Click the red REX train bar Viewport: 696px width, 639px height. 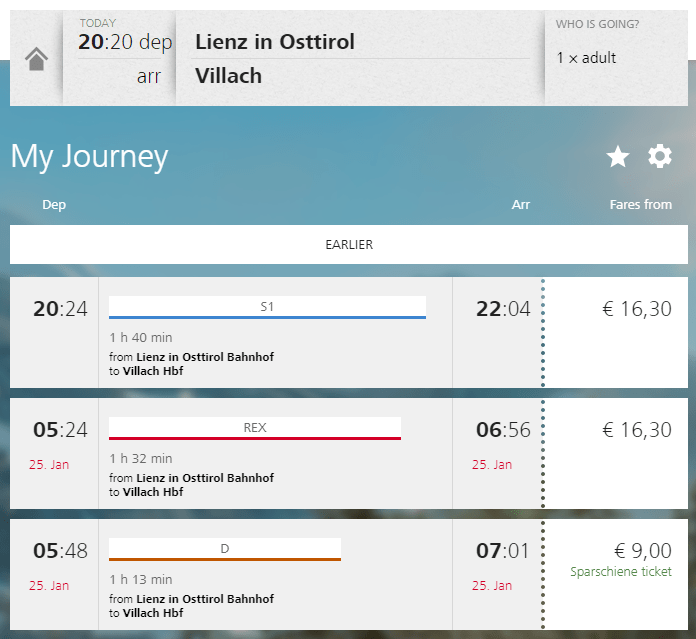pos(255,429)
